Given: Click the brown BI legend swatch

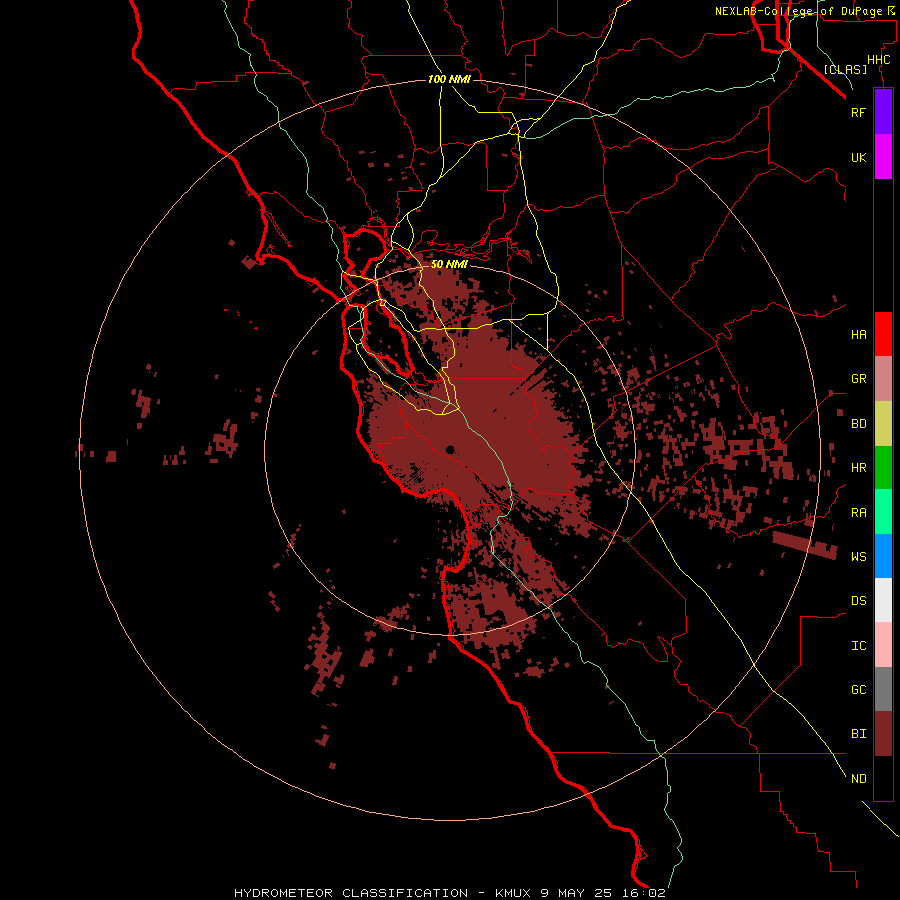Looking at the screenshot, I should tap(883, 734).
